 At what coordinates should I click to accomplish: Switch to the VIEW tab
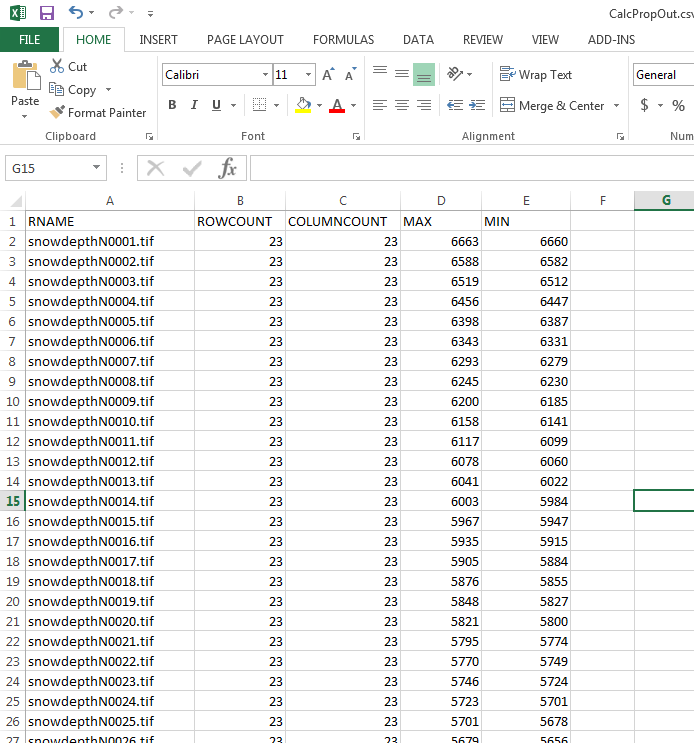pyautogui.click(x=545, y=40)
